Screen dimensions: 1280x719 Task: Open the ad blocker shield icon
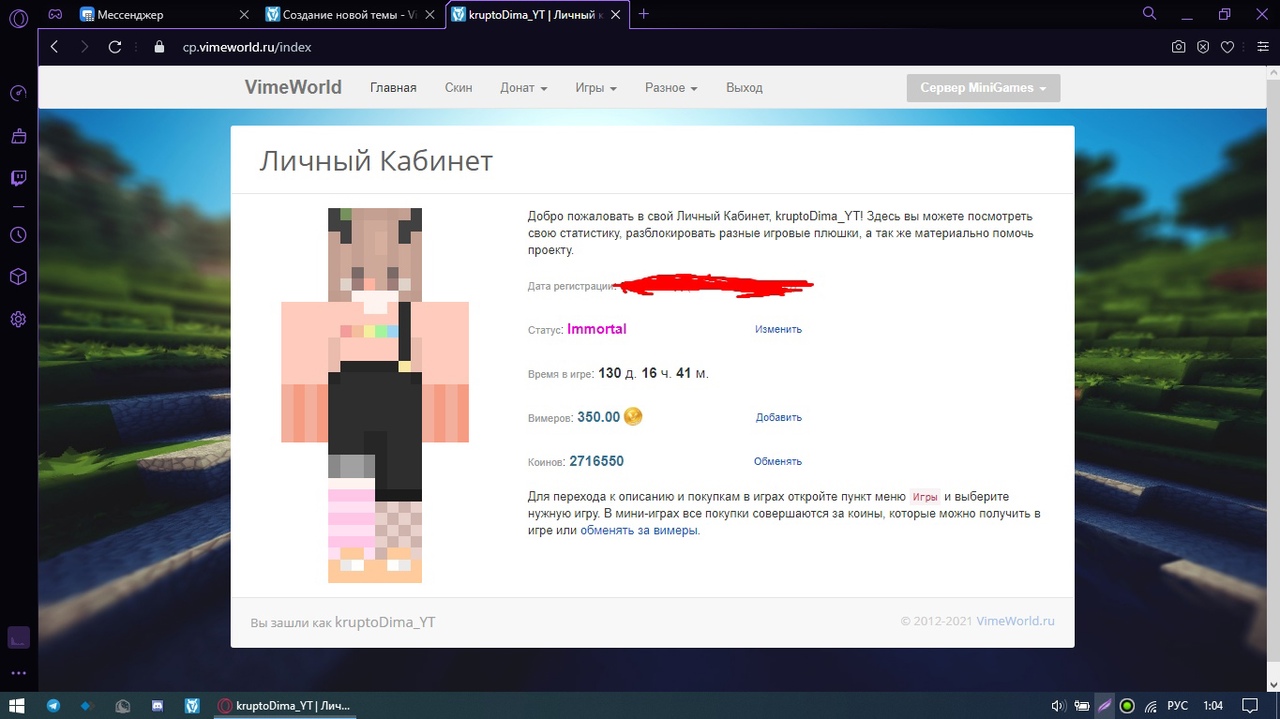pyautogui.click(x=1203, y=47)
